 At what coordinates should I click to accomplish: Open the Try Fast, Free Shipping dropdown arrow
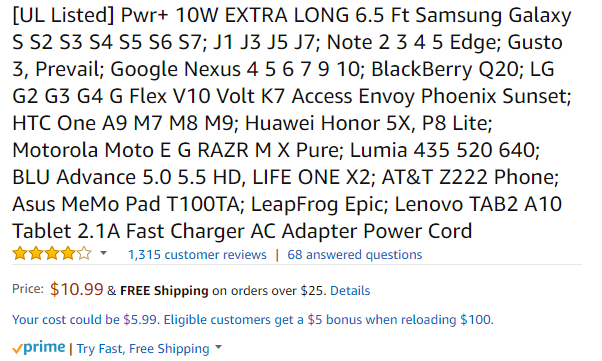click(218, 347)
